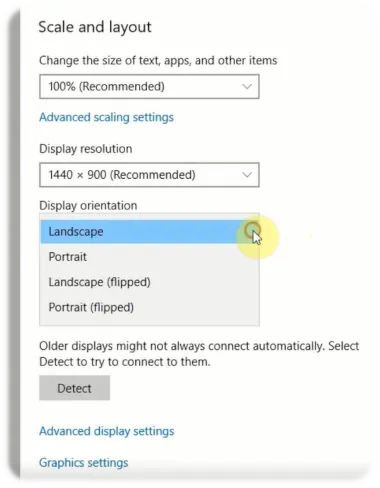The width and height of the screenshot is (380, 488).
Task: Pick the Portrait (flipped) option
Action: 149,307
